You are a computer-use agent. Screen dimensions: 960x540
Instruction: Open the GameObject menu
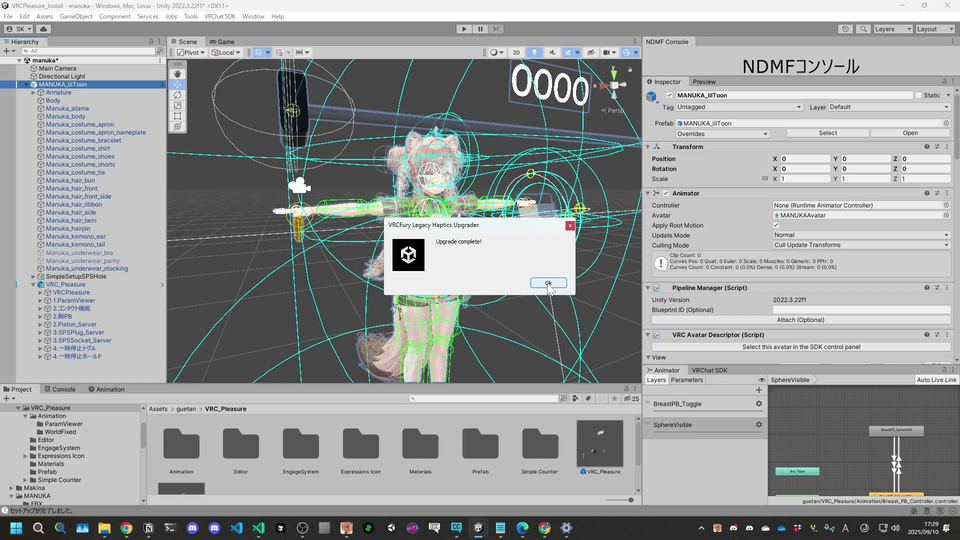pos(76,17)
